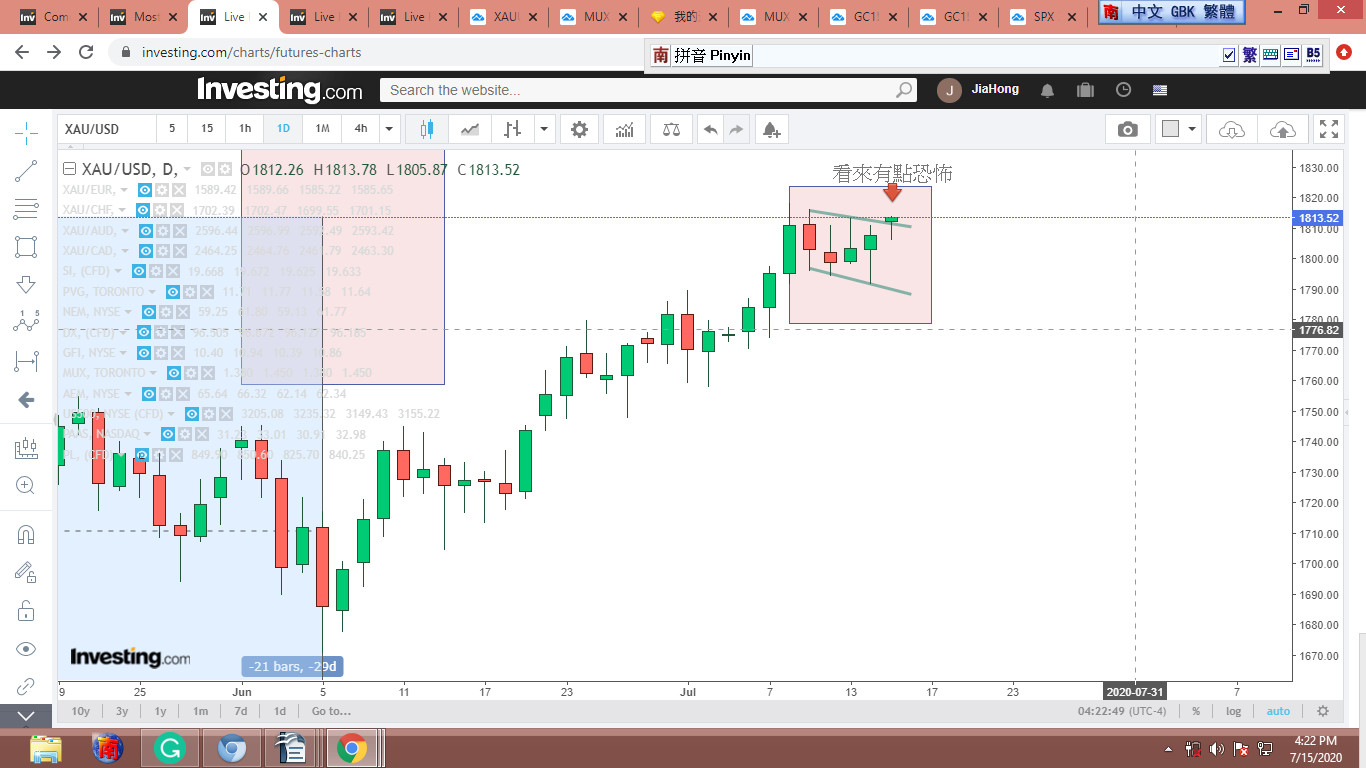Screen dimensions: 1366x768
Task: Open the indicators panel
Action: pyautogui.click(x=625, y=129)
